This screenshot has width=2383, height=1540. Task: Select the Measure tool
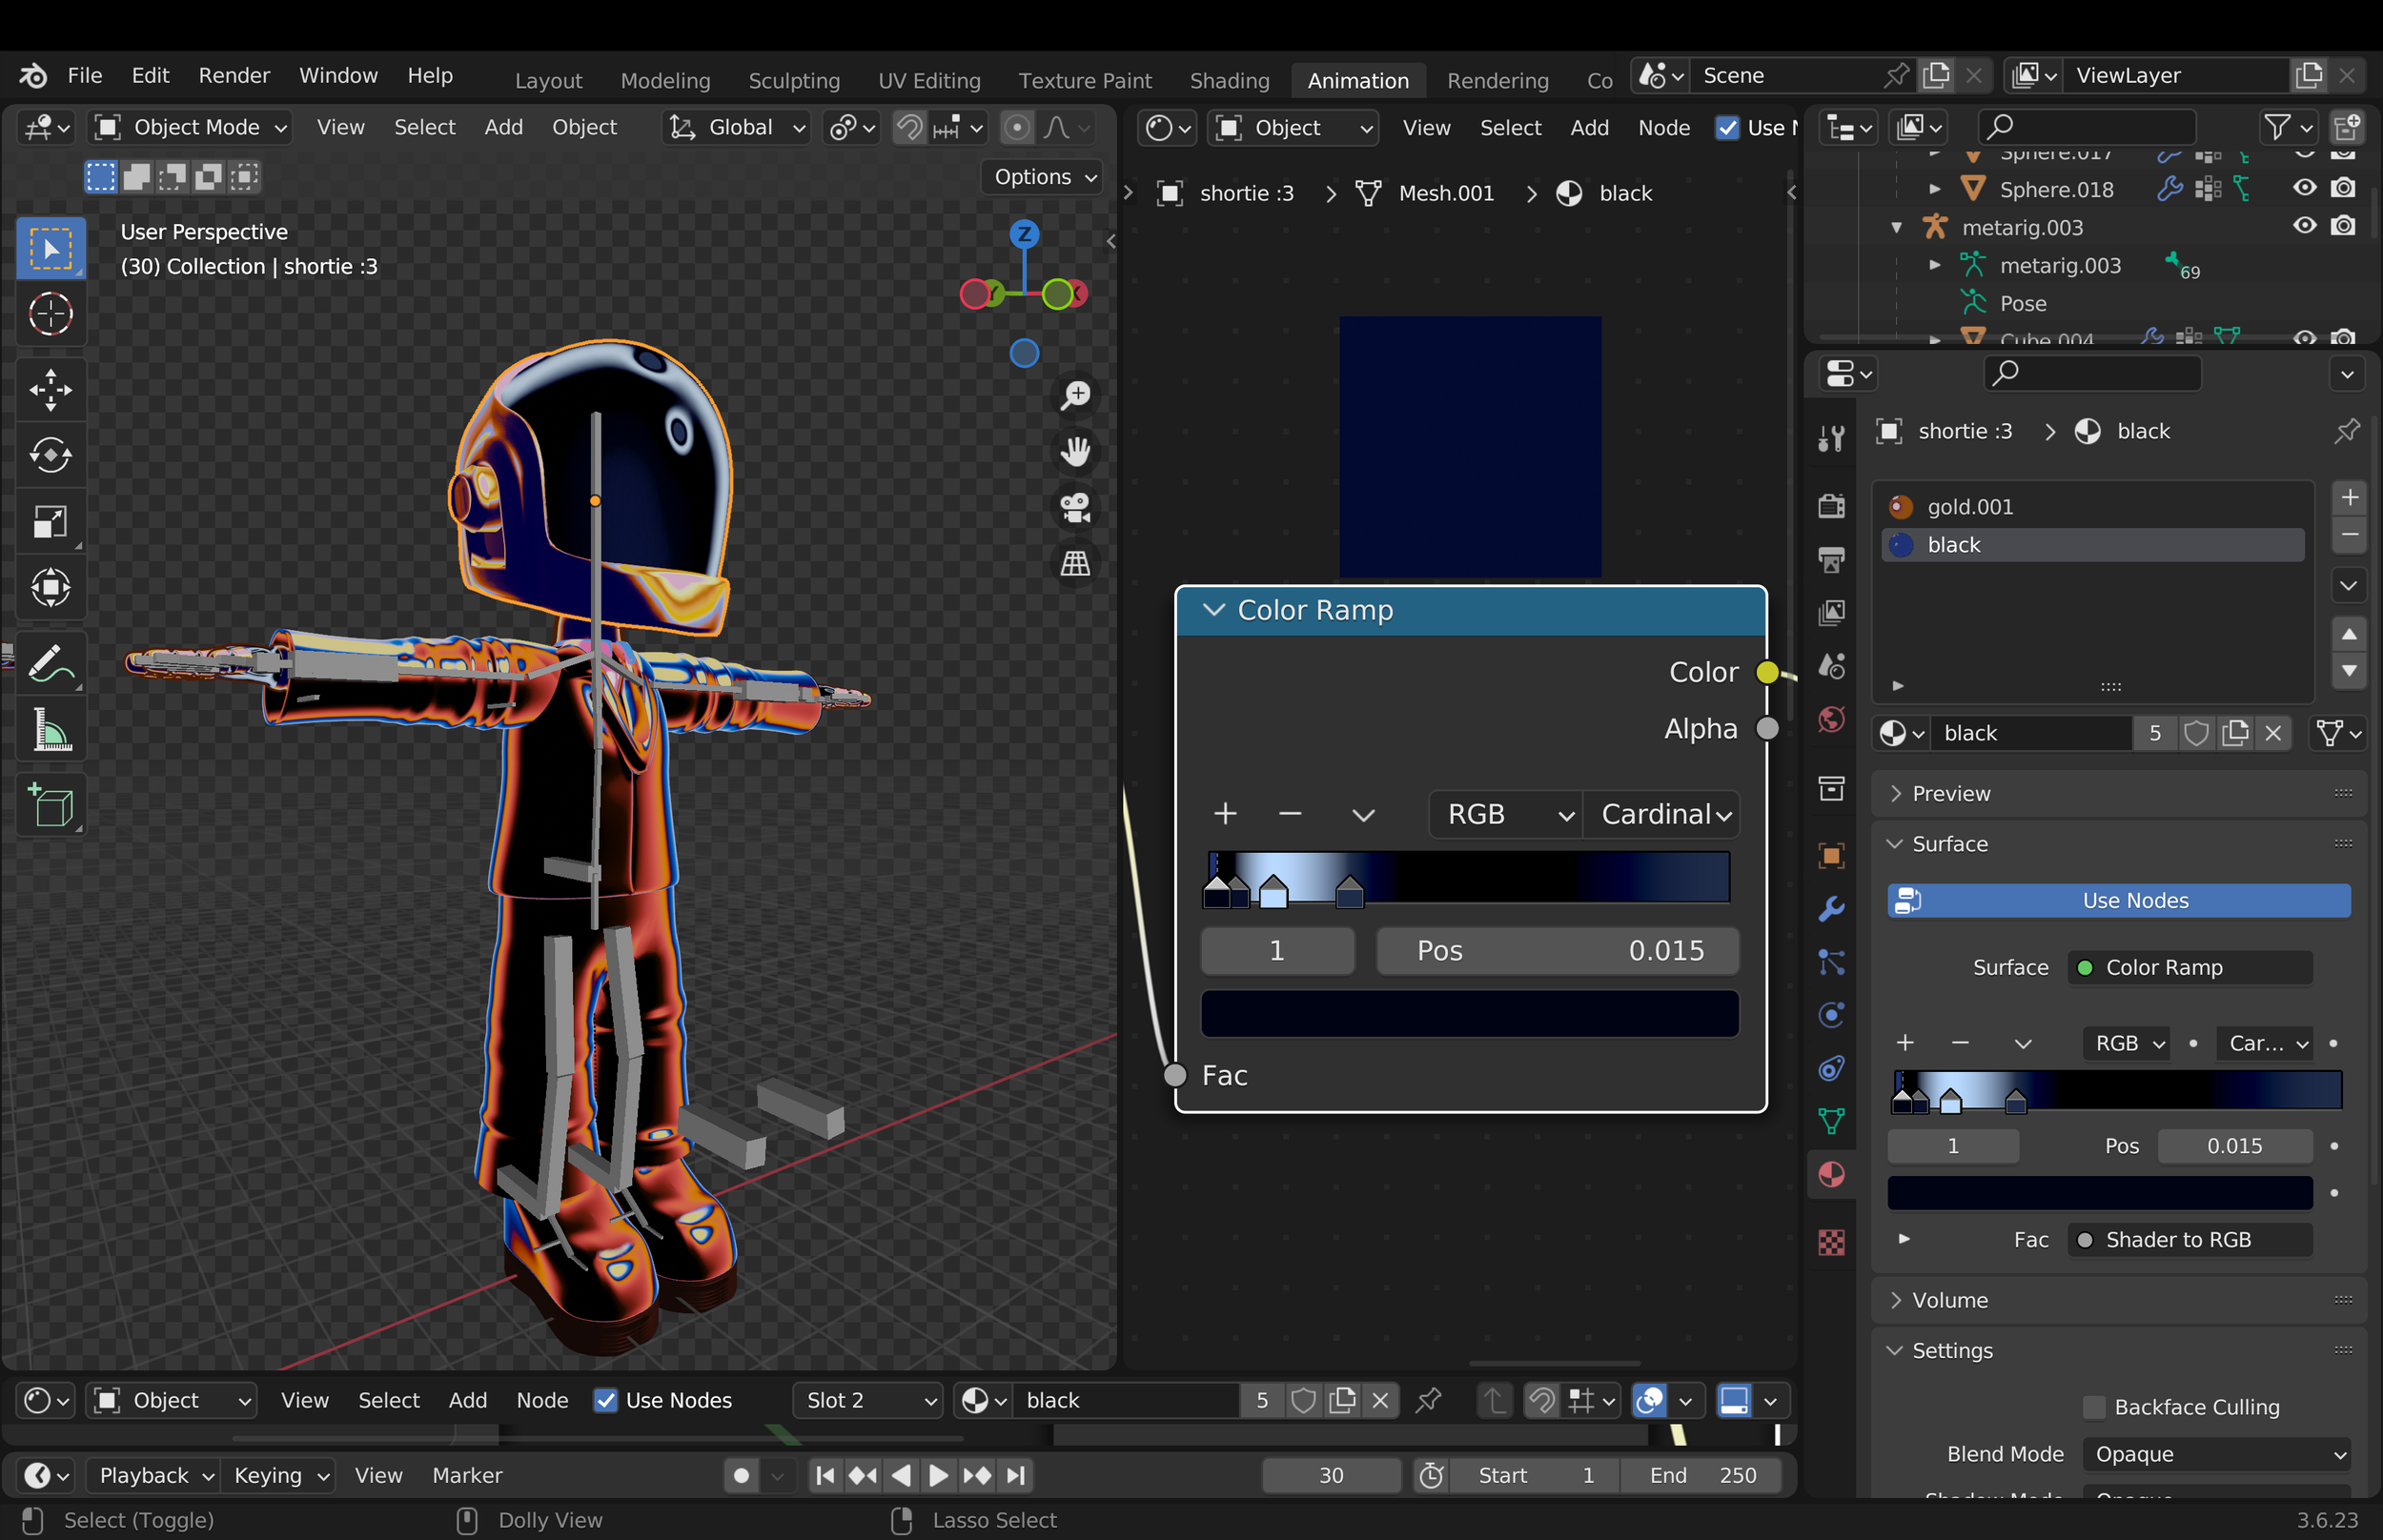click(50, 730)
